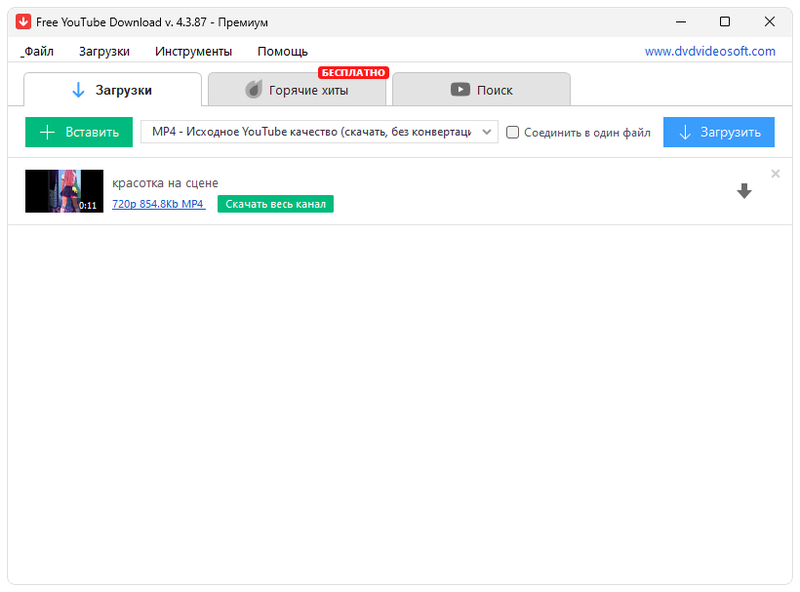Switch to the Горячие хиты tab
Viewport: 800px width, 592px height.
pyautogui.click(x=297, y=90)
